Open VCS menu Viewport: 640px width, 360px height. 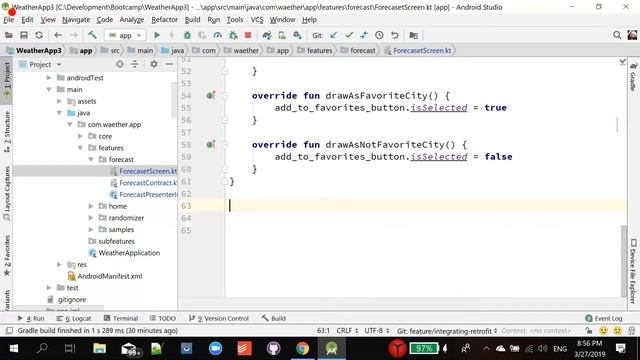257,20
